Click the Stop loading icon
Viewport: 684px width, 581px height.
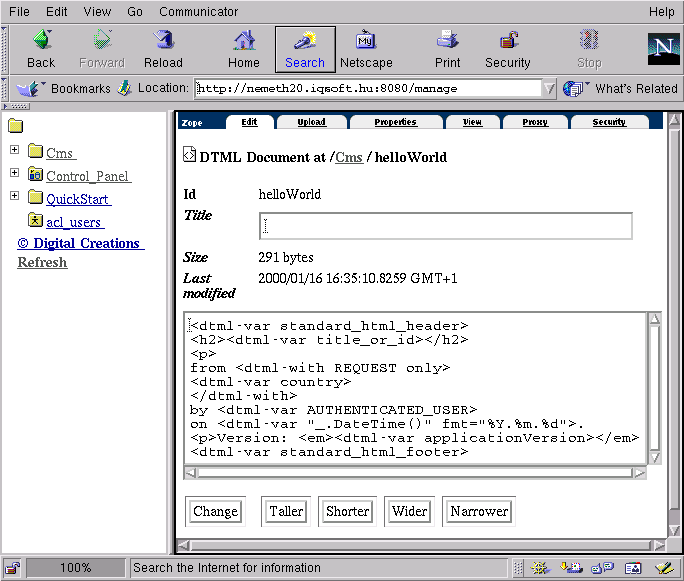(x=589, y=40)
